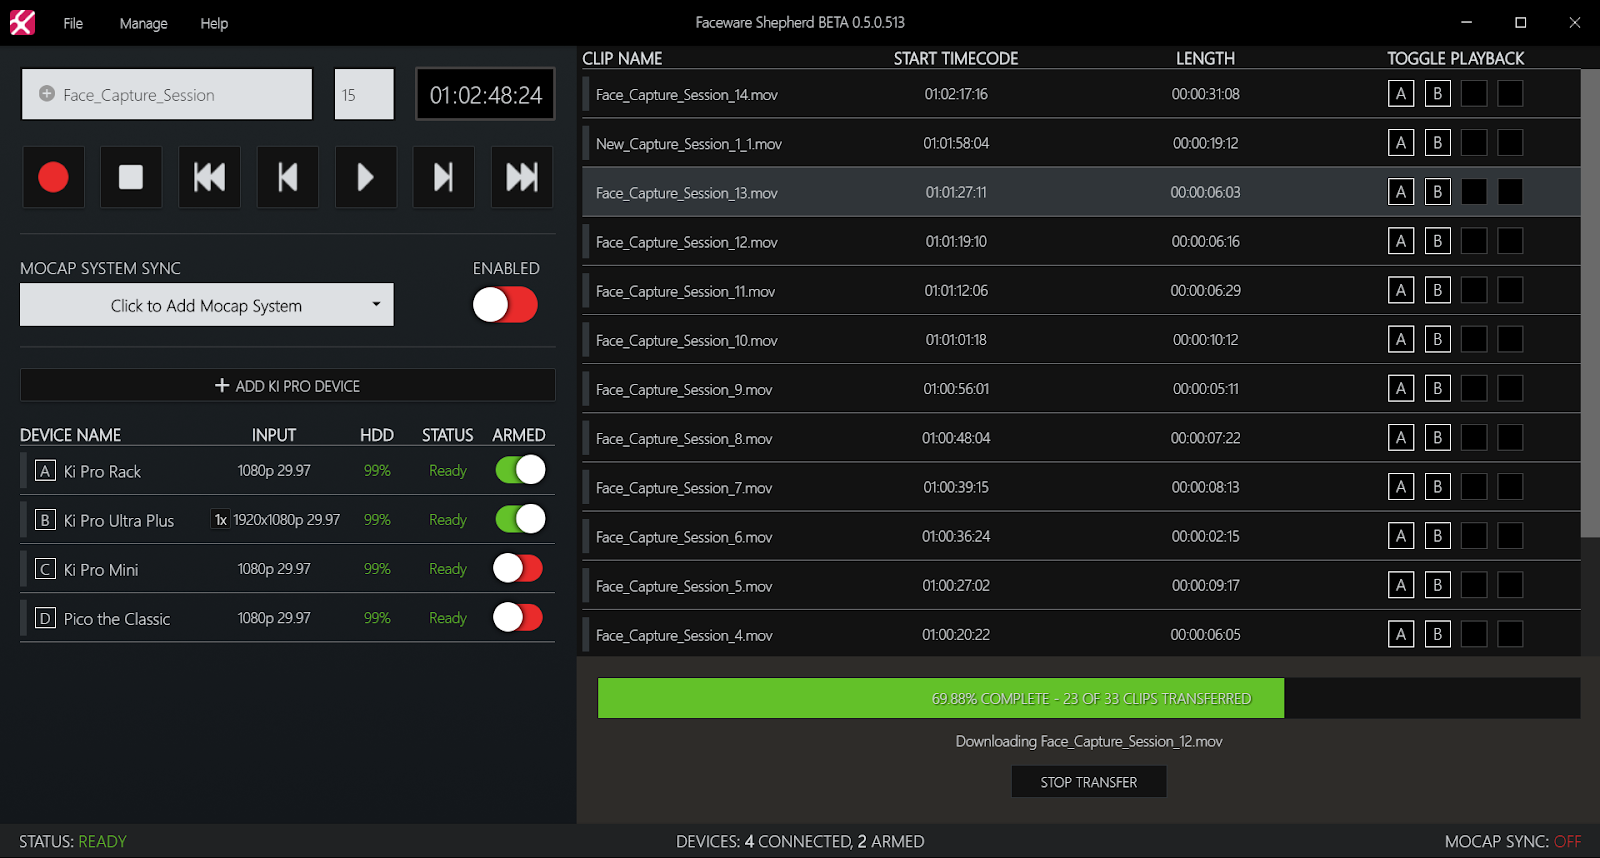Open Click to Add Mocap System dropdown
This screenshot has height=858, width=1600.
[x=207, y=305]
